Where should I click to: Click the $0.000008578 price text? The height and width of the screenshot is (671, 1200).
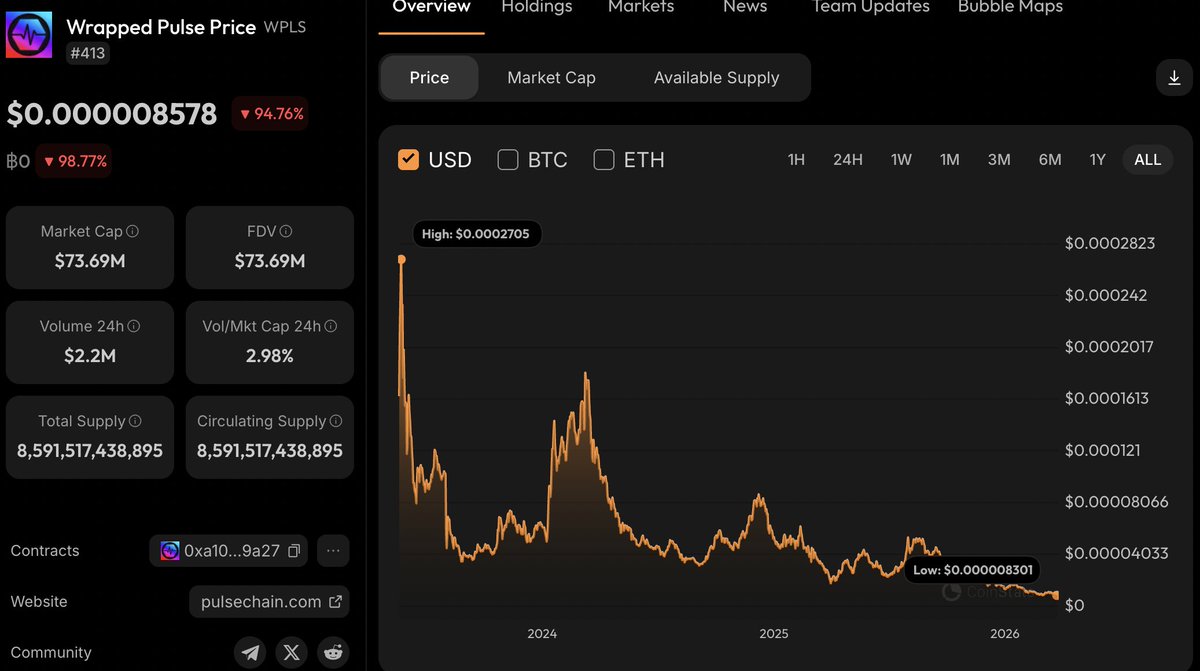click(112, 114)
